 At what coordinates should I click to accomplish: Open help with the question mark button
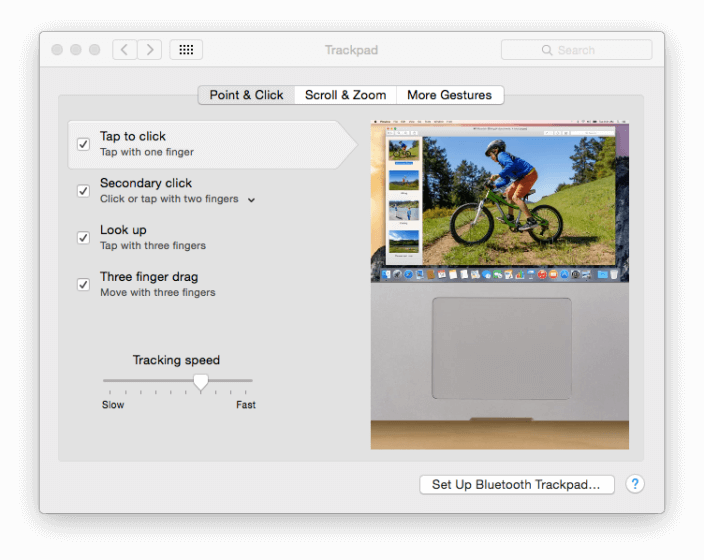coord(635,484)
